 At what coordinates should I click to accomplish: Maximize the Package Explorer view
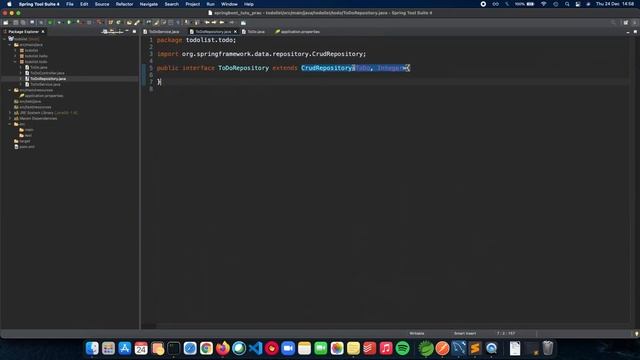coord(134,31)
